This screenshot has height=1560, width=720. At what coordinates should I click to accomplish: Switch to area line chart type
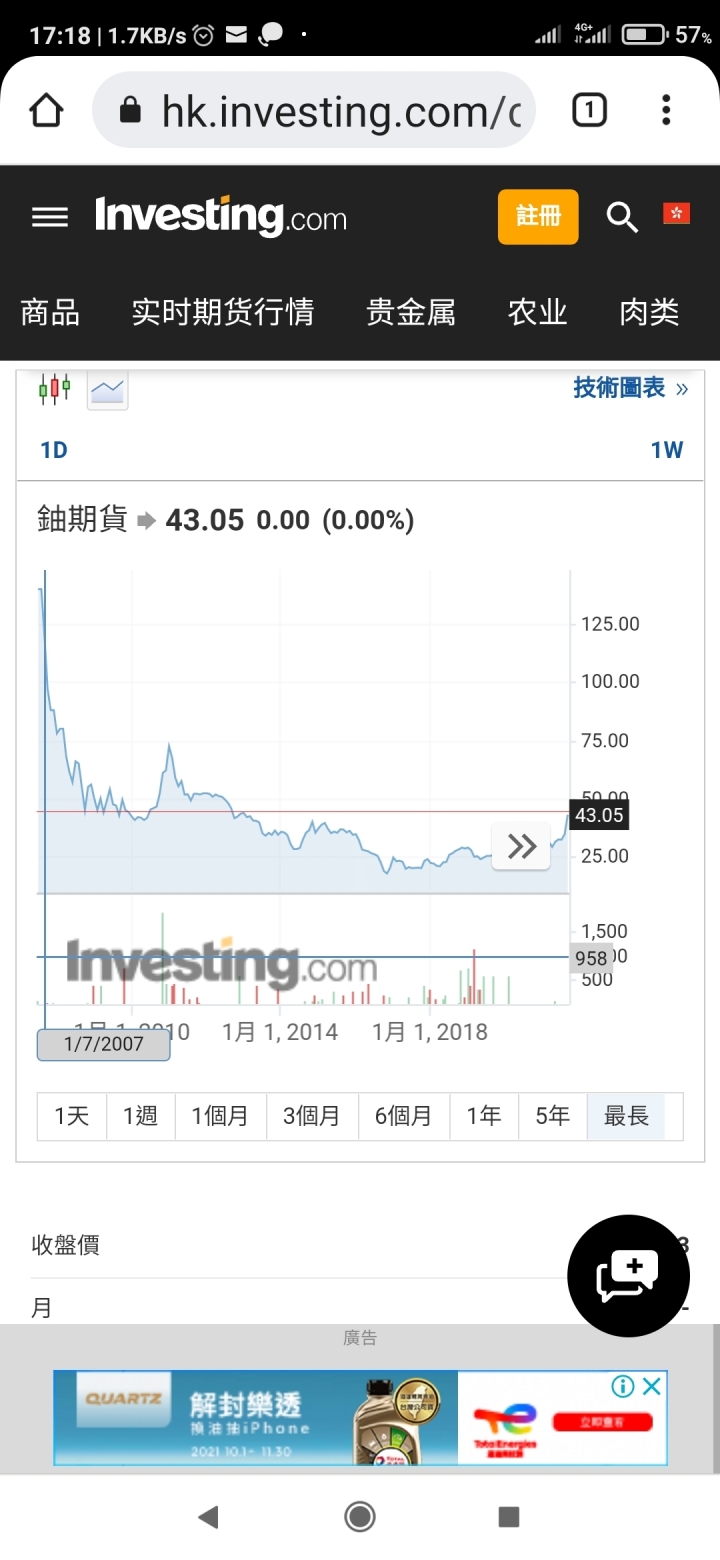[107, 389]
